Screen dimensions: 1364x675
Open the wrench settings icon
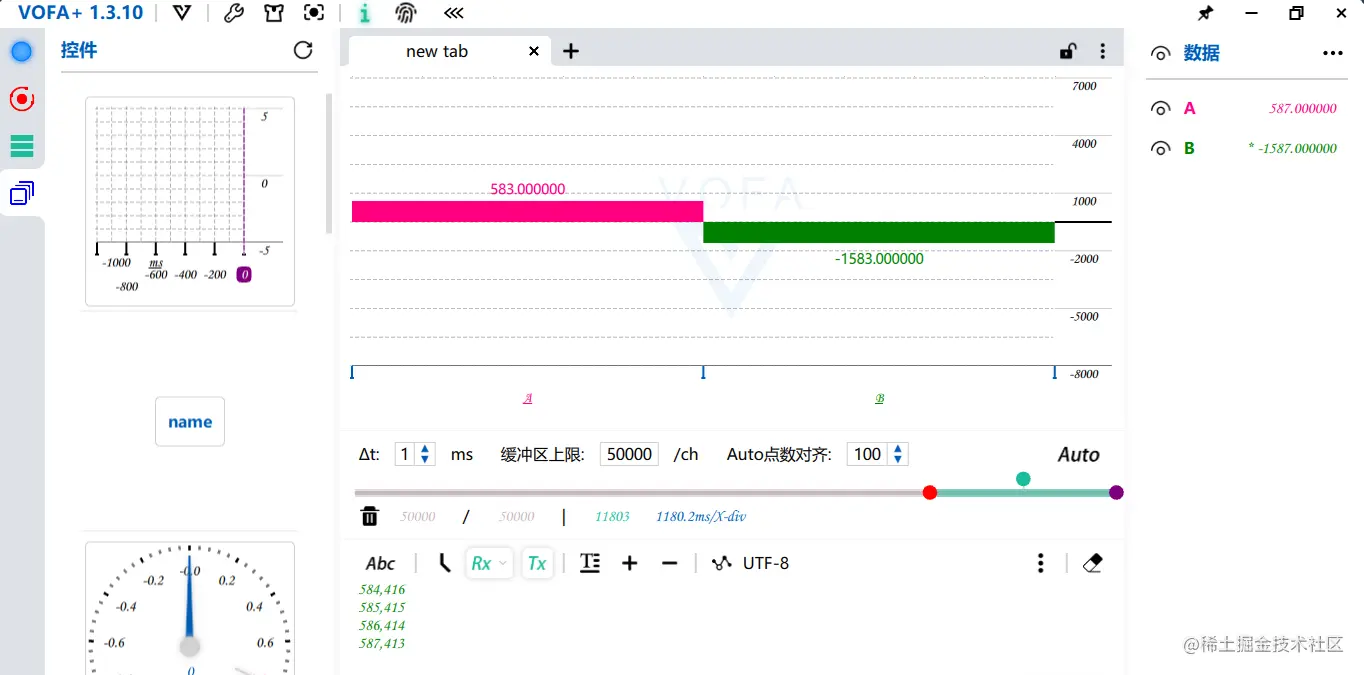[x=234, y=13]
